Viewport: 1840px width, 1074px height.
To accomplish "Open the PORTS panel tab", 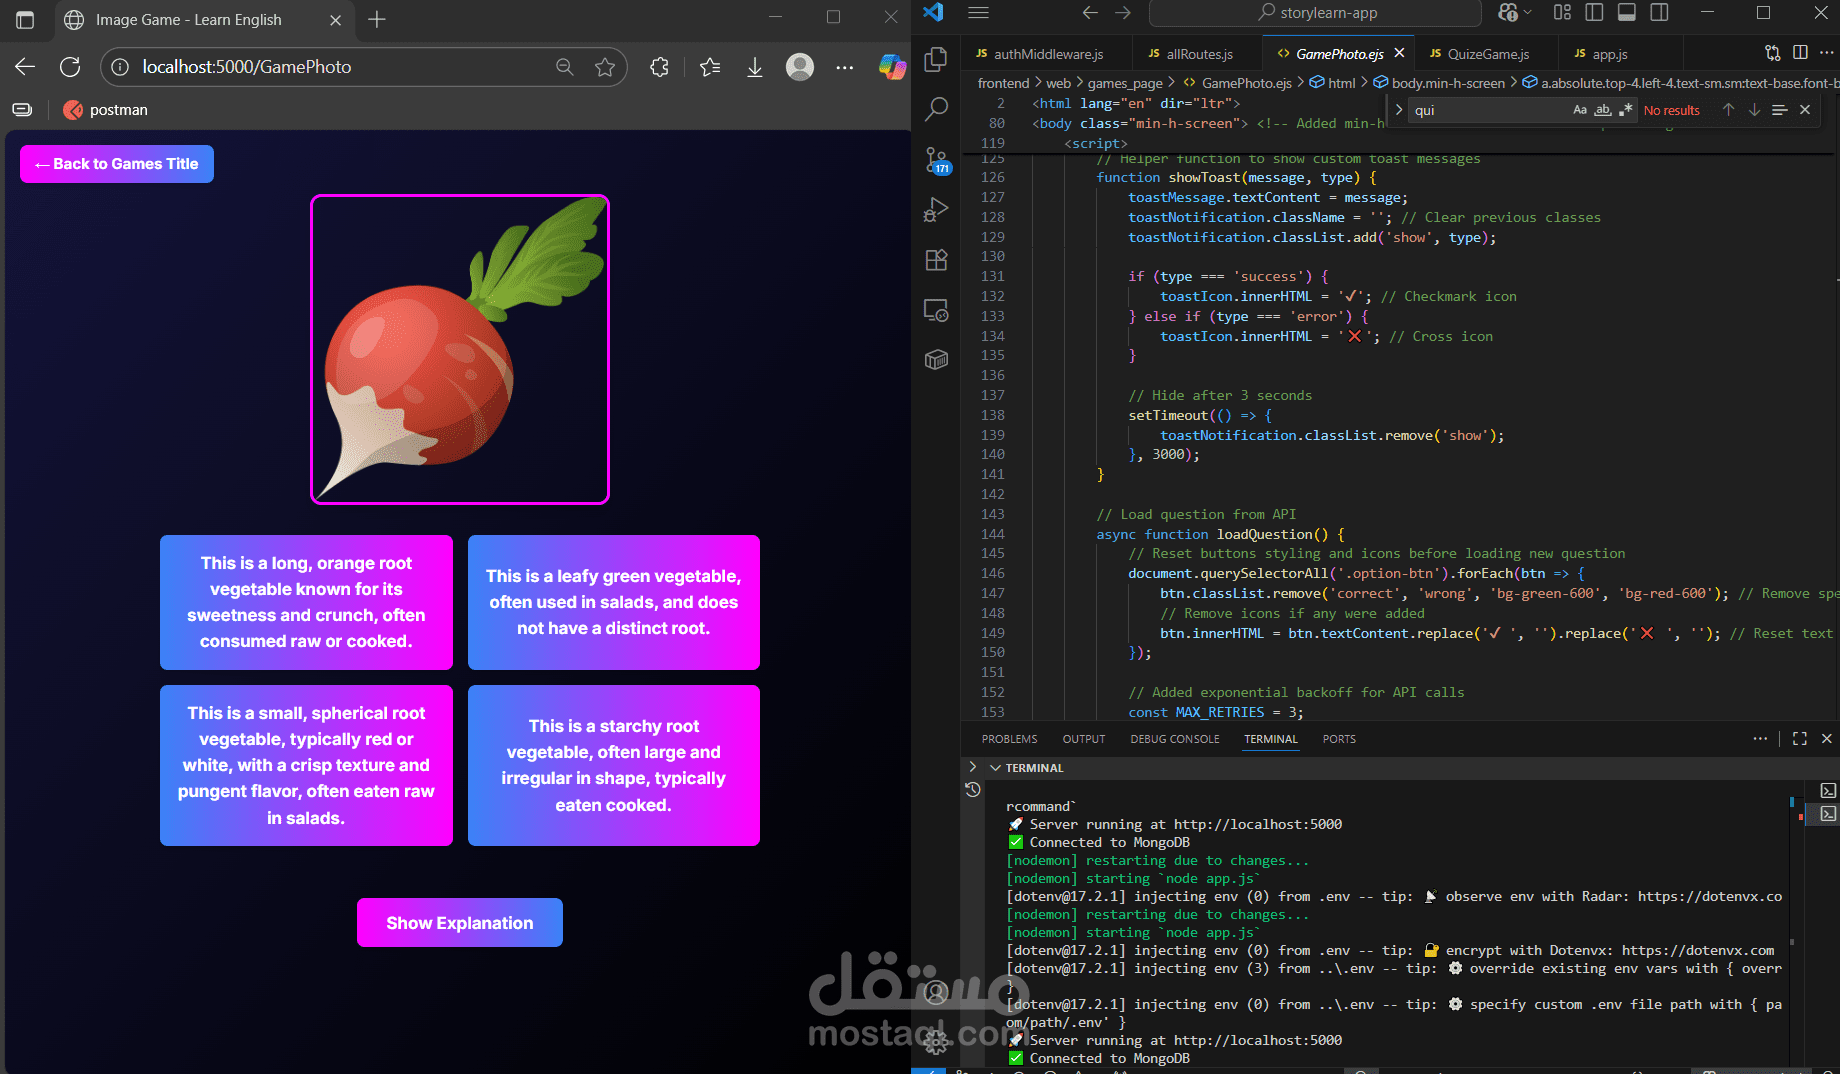I will click(1339, 739).
